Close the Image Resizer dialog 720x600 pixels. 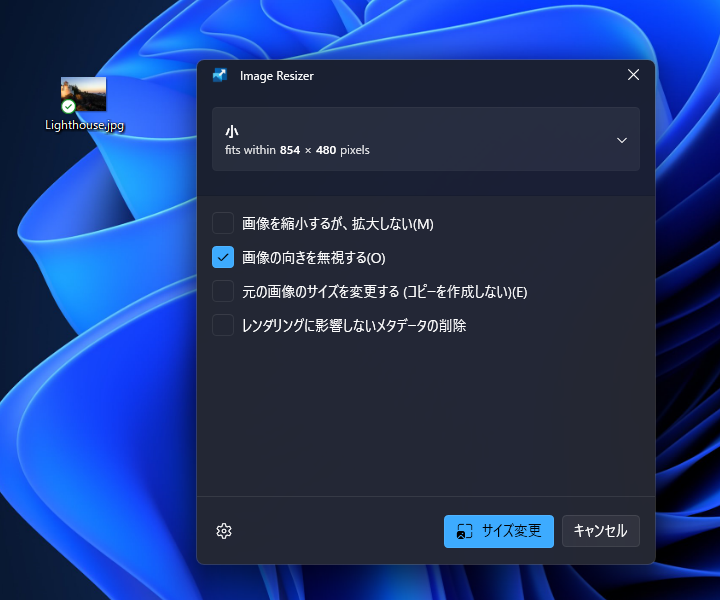[633, 75]
